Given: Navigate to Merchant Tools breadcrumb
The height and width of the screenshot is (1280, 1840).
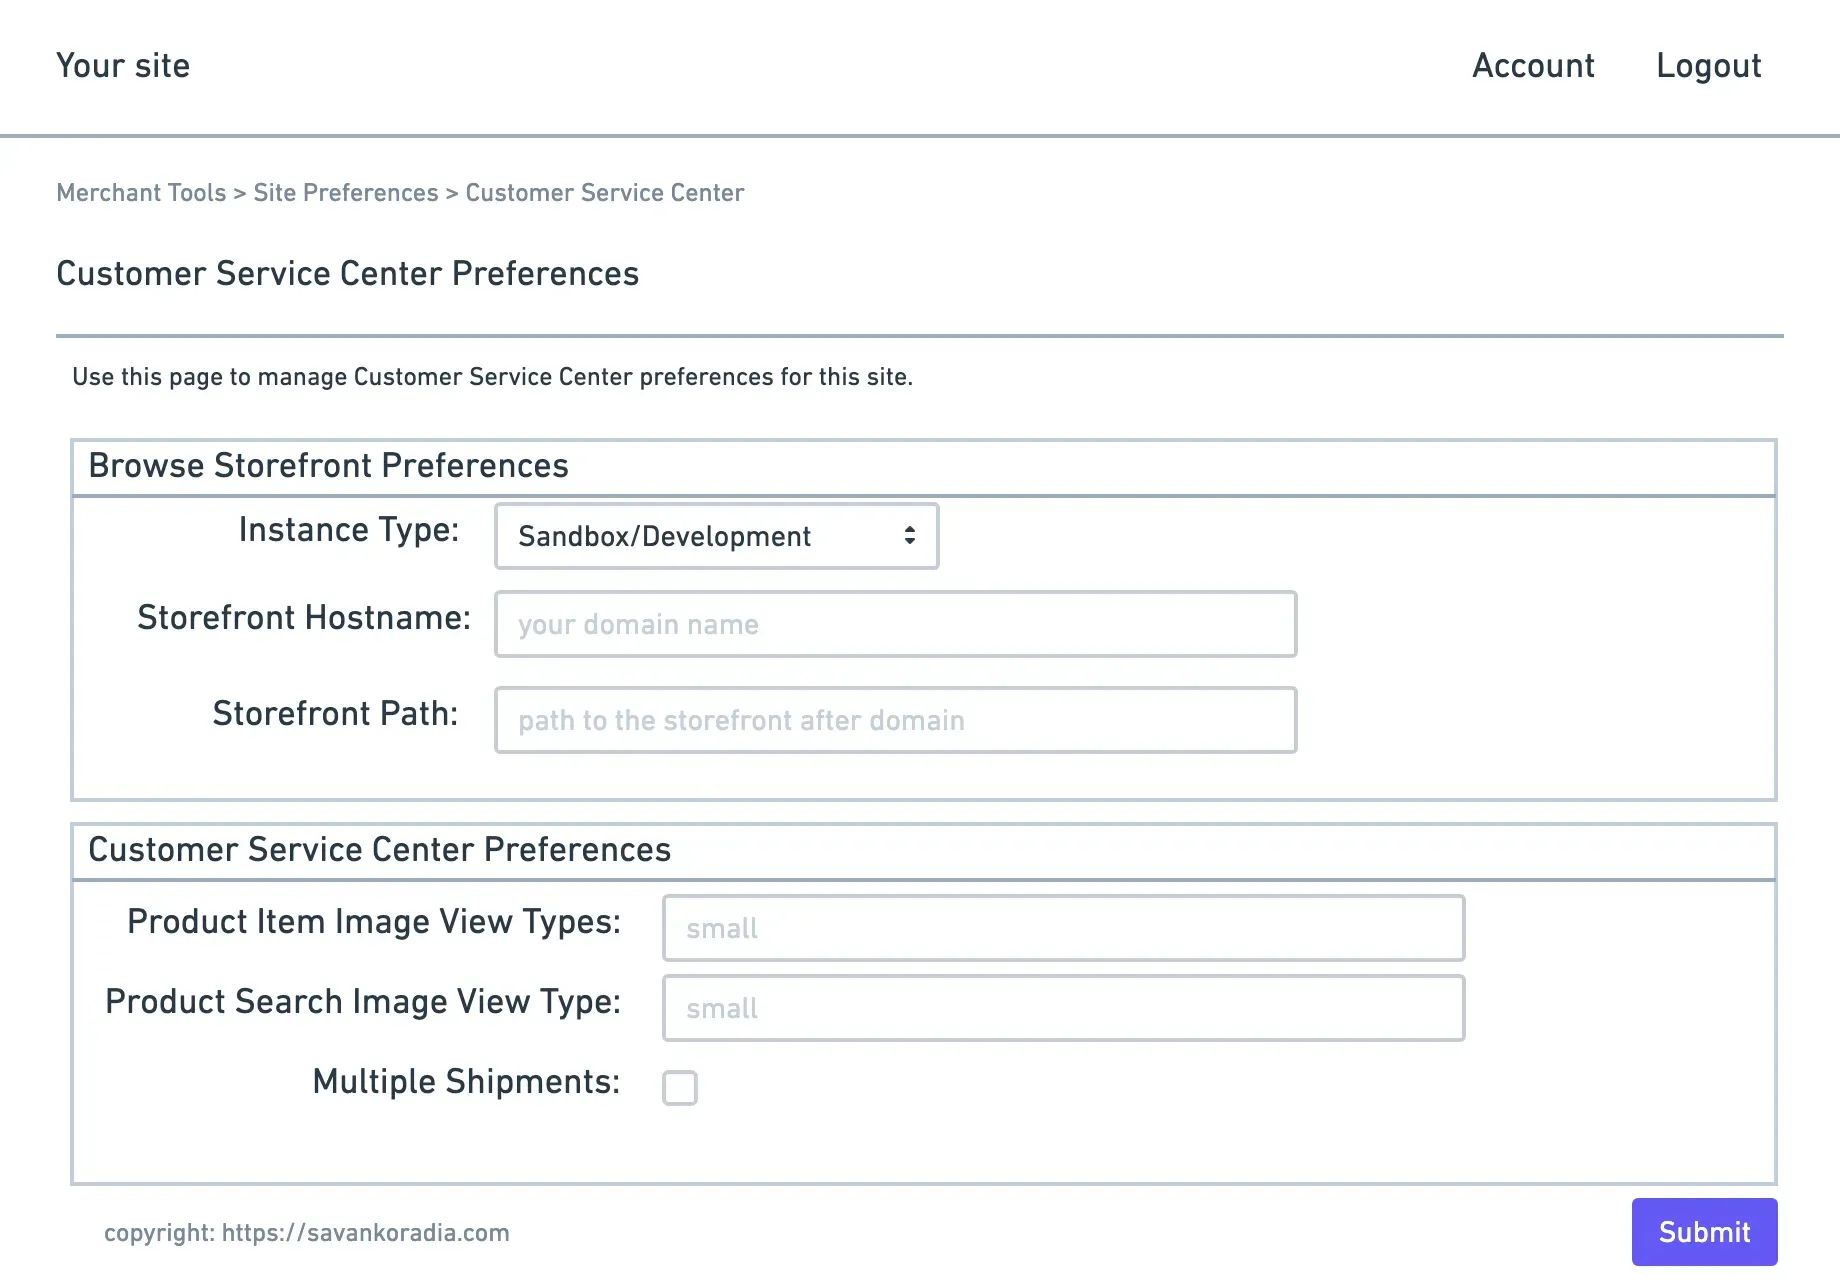Looking at the screenshot, I should click(141, 193).
